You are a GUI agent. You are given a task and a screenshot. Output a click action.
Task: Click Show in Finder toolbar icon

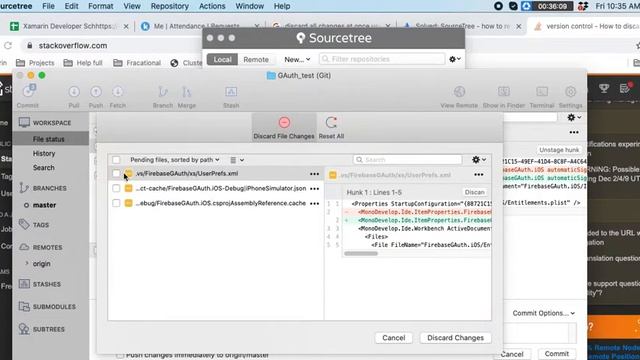pos(504,92)
